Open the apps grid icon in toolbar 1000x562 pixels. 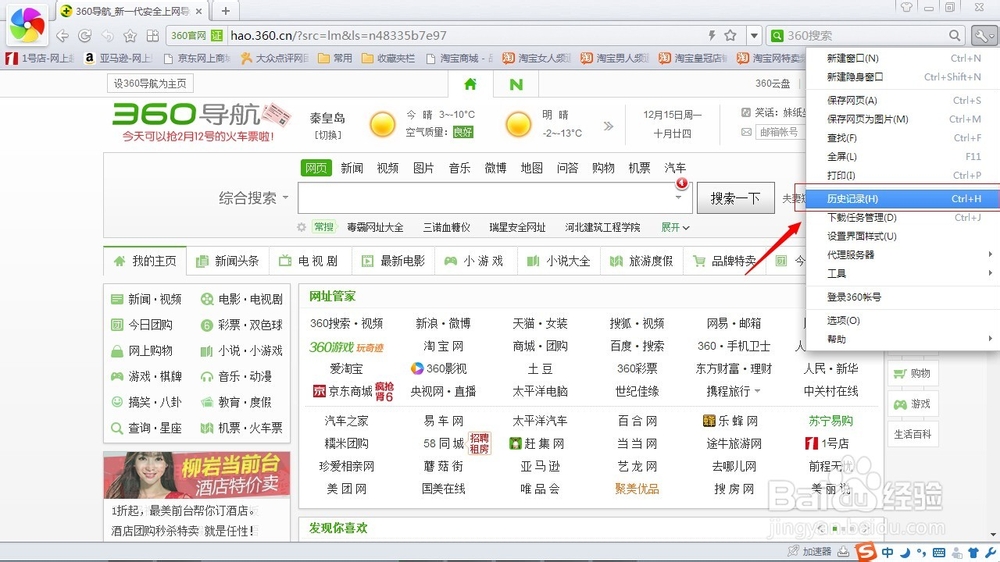pyautogui.click(x=152, y=36)
